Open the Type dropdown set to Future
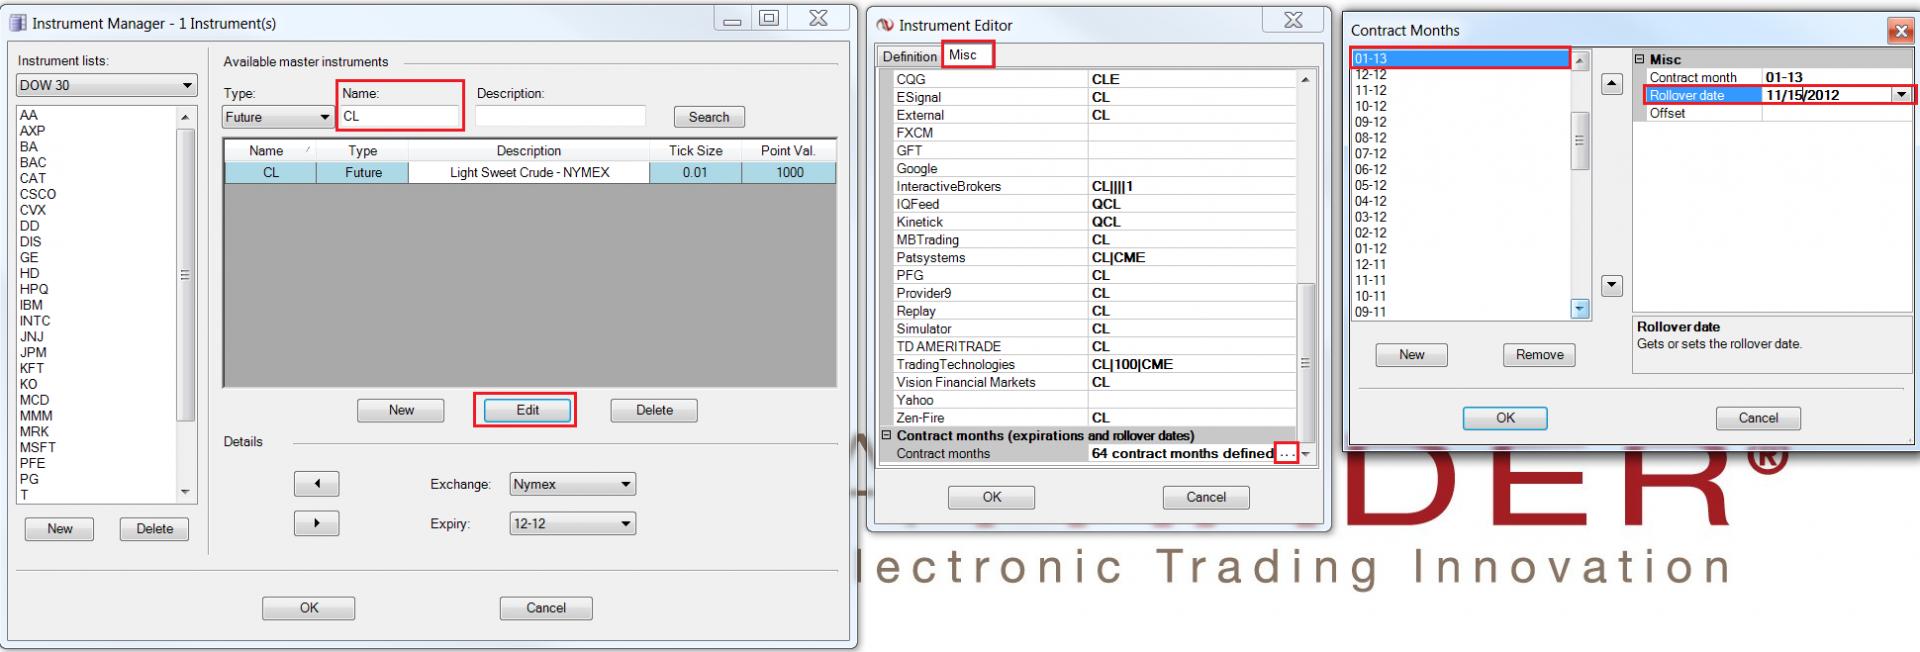 278,117
